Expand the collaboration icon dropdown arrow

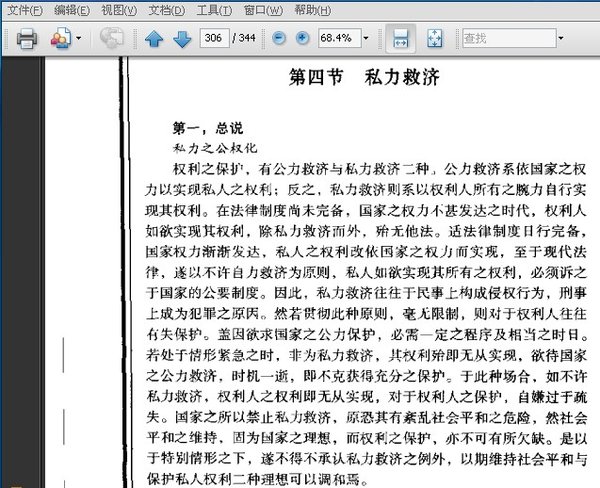coord(78,38)
